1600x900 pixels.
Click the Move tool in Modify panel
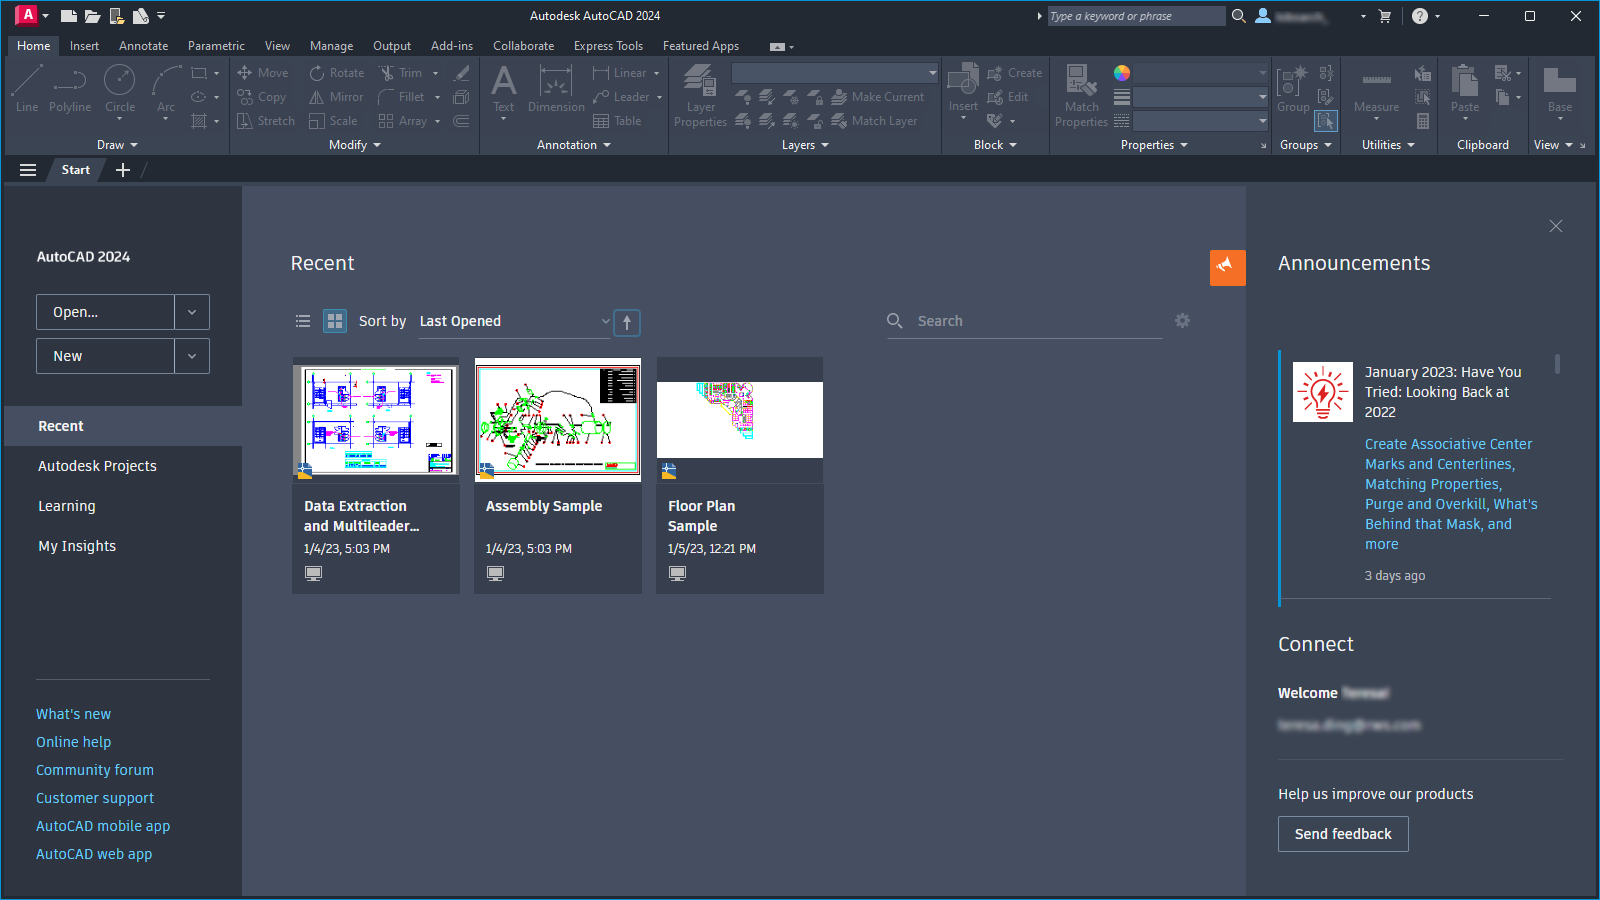click(x=262, y=72)
